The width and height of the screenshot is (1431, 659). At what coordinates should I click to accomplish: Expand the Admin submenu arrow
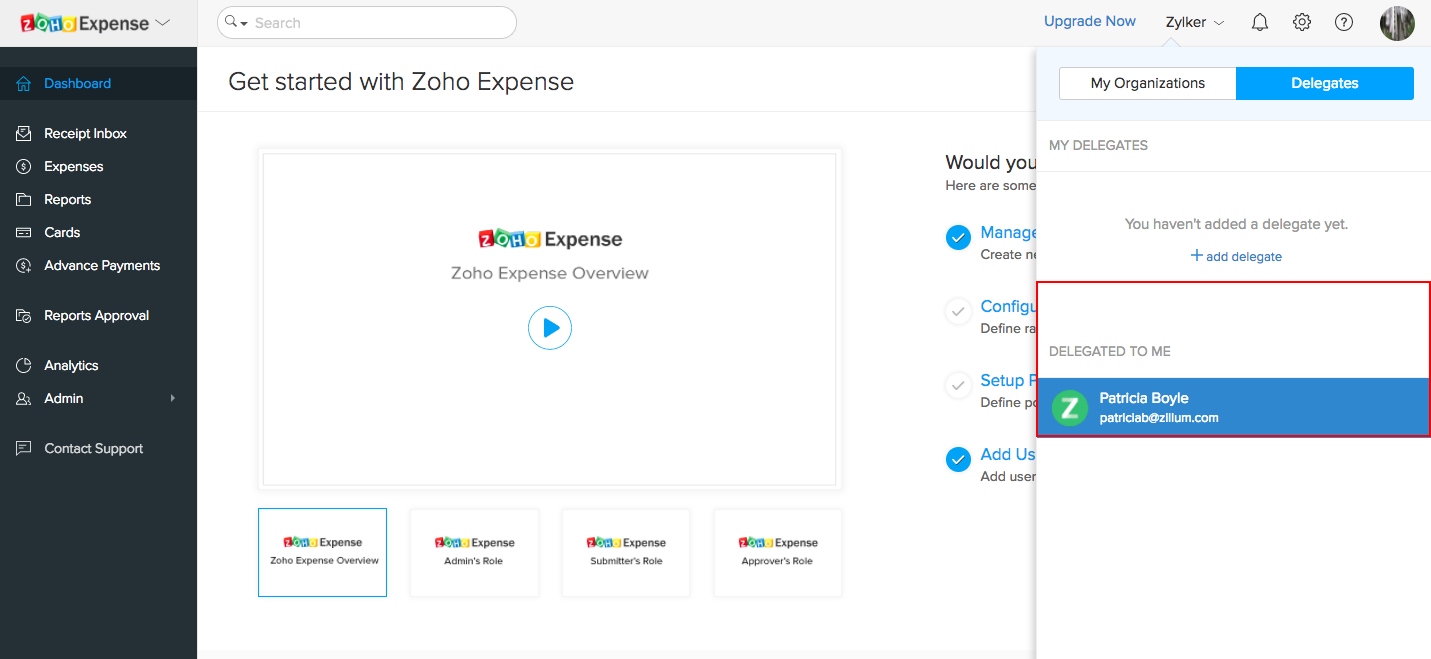(x=172, y=398)
